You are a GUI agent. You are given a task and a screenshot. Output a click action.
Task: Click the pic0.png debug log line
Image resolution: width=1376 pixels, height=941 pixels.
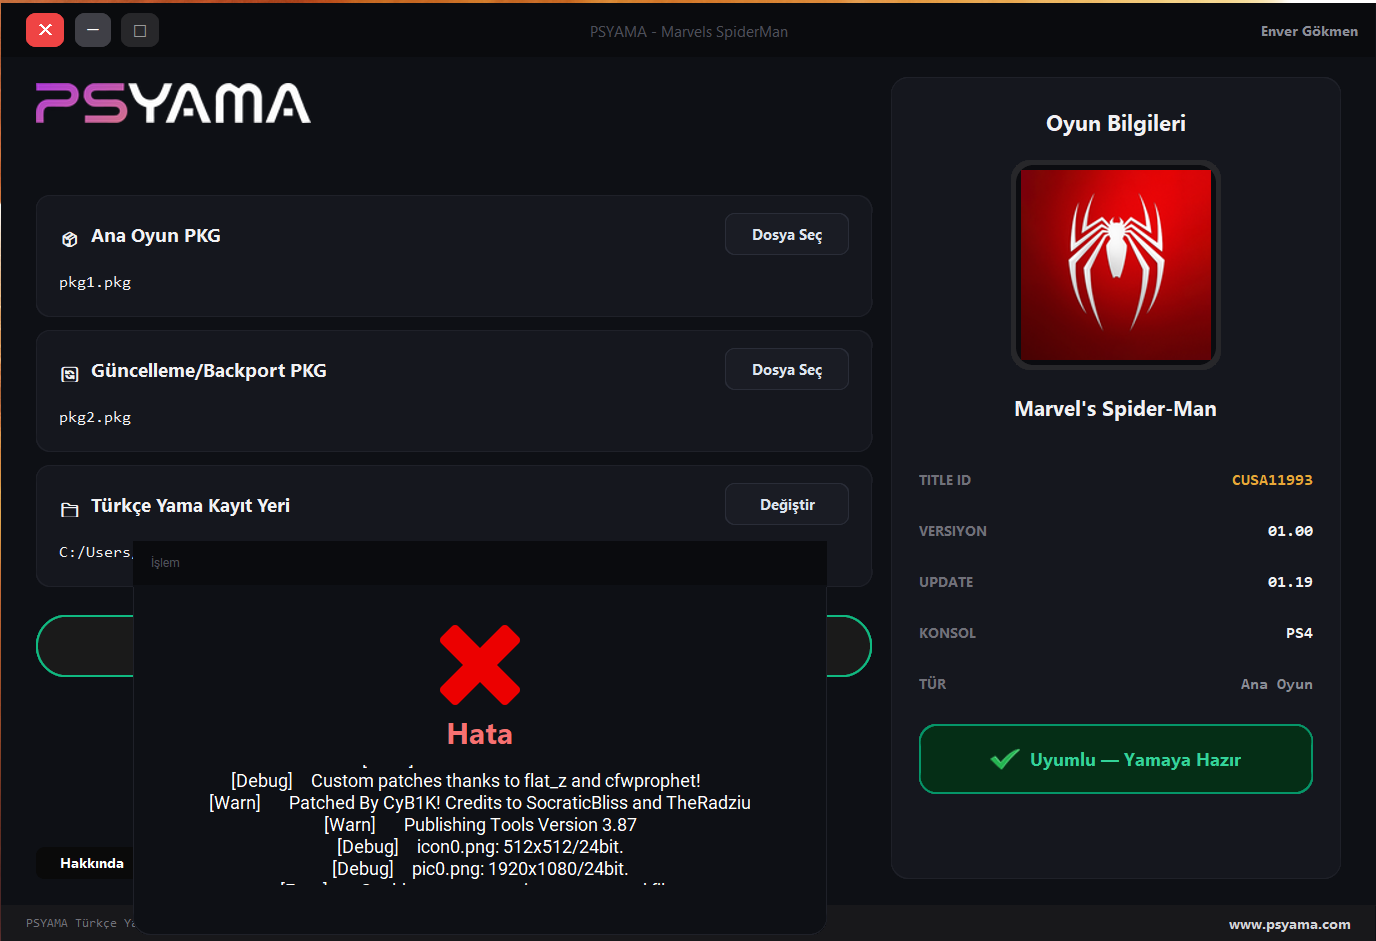point(480,869)
